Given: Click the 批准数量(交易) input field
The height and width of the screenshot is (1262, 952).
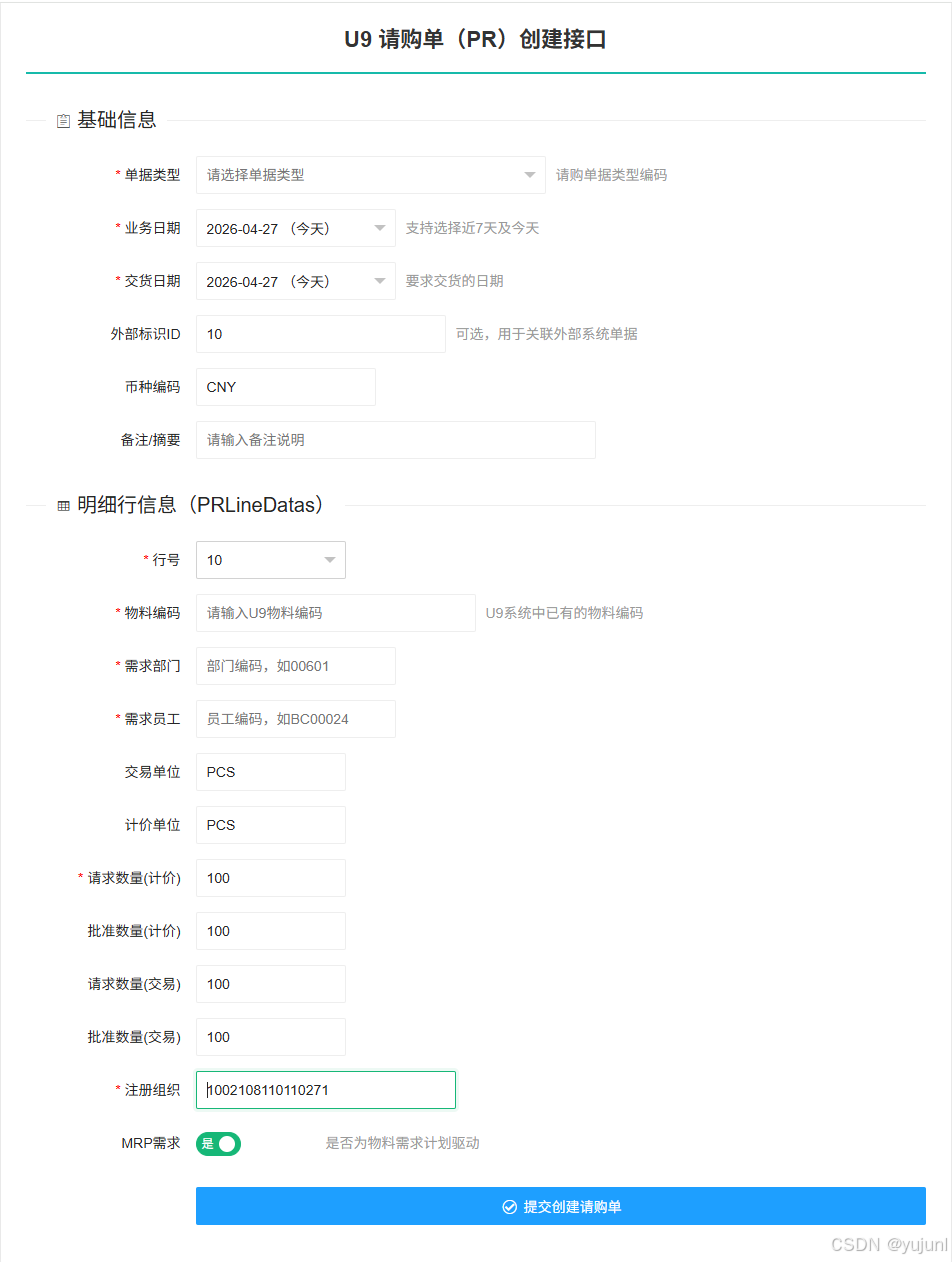Looking at the screenshot, I should pos(271,1037).
